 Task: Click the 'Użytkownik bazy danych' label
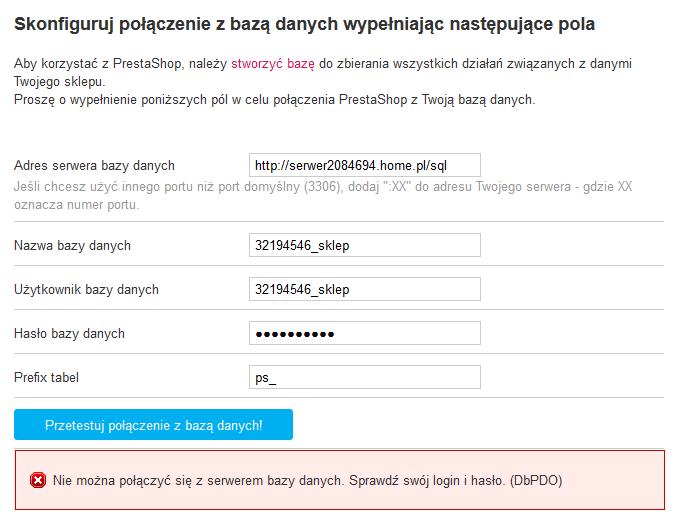(x=86, y=290)
